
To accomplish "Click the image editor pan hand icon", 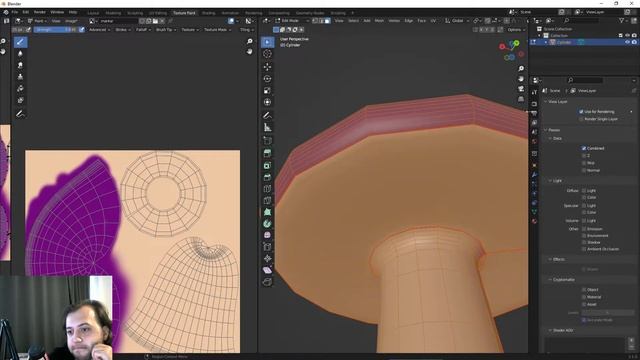I will coord(249,51).
